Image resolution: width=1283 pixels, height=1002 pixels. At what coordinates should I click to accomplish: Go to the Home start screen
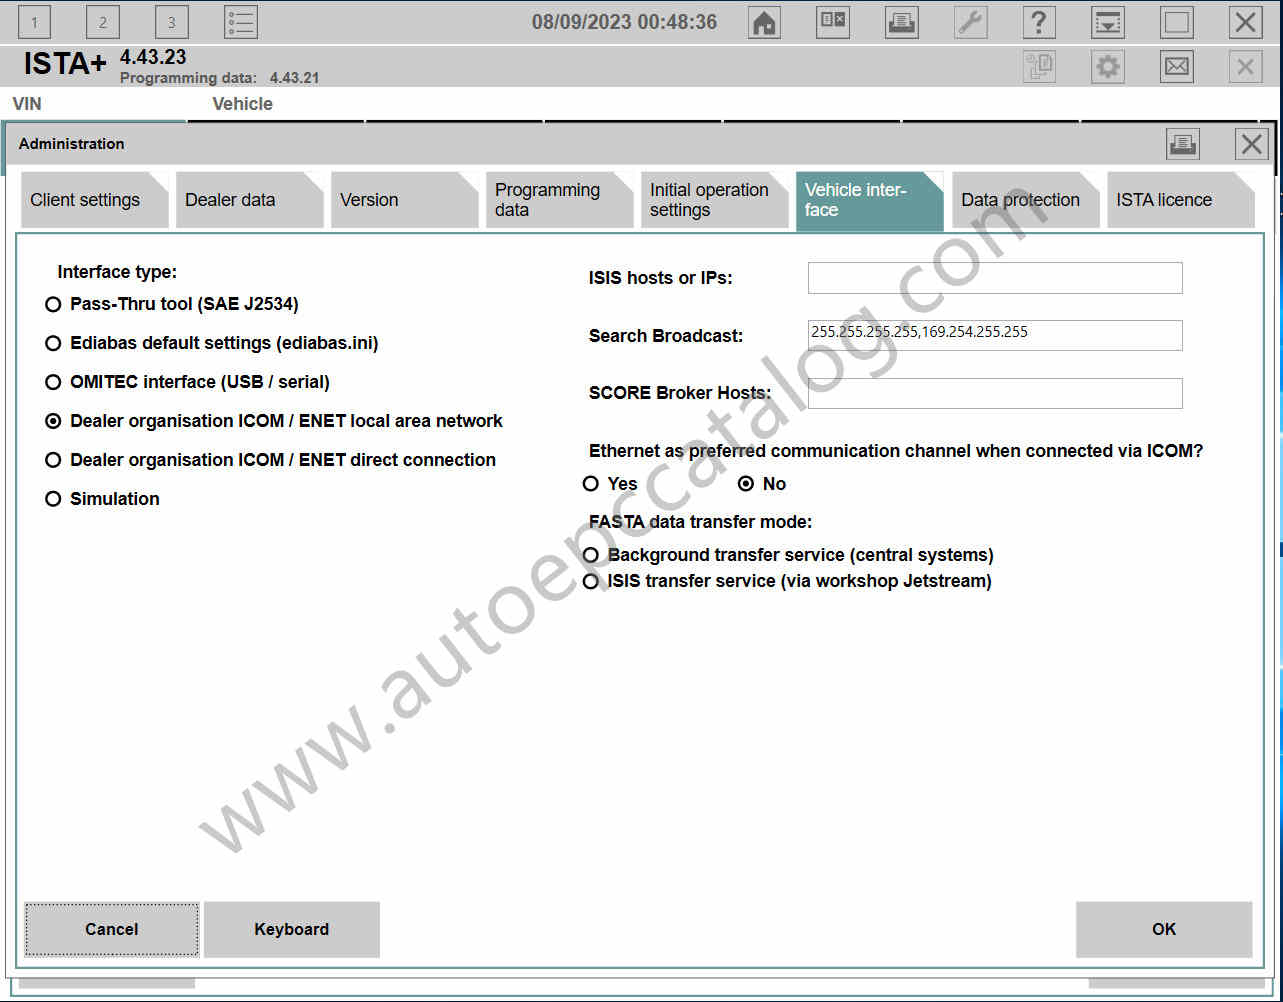point(765,22)
